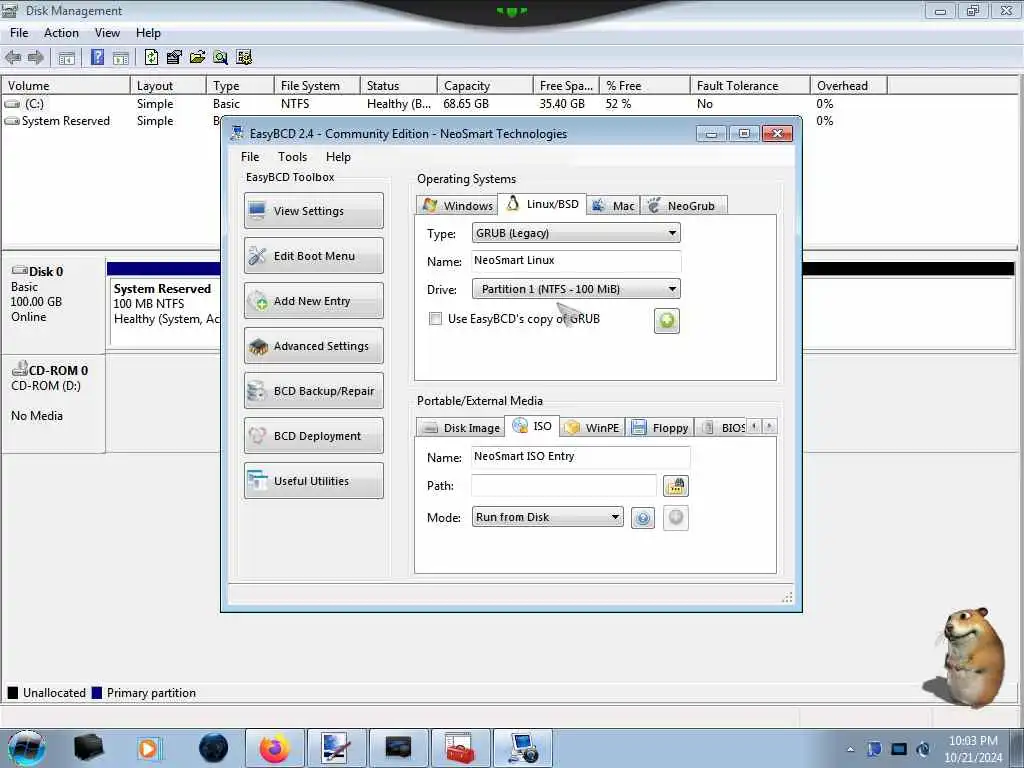Screen dimensions: 1024x768
Task: Open the Disk Management Action menu
Action: click(x=61, y=33)
